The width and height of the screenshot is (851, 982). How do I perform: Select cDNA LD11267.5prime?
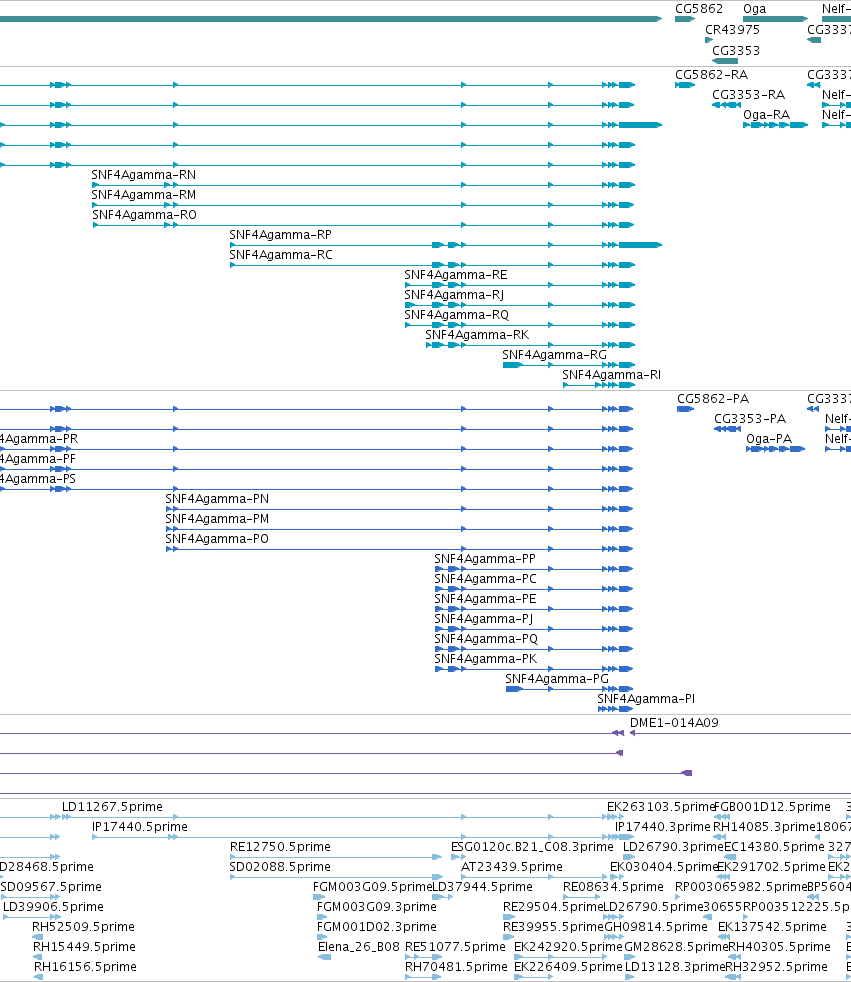coord(112,807)
